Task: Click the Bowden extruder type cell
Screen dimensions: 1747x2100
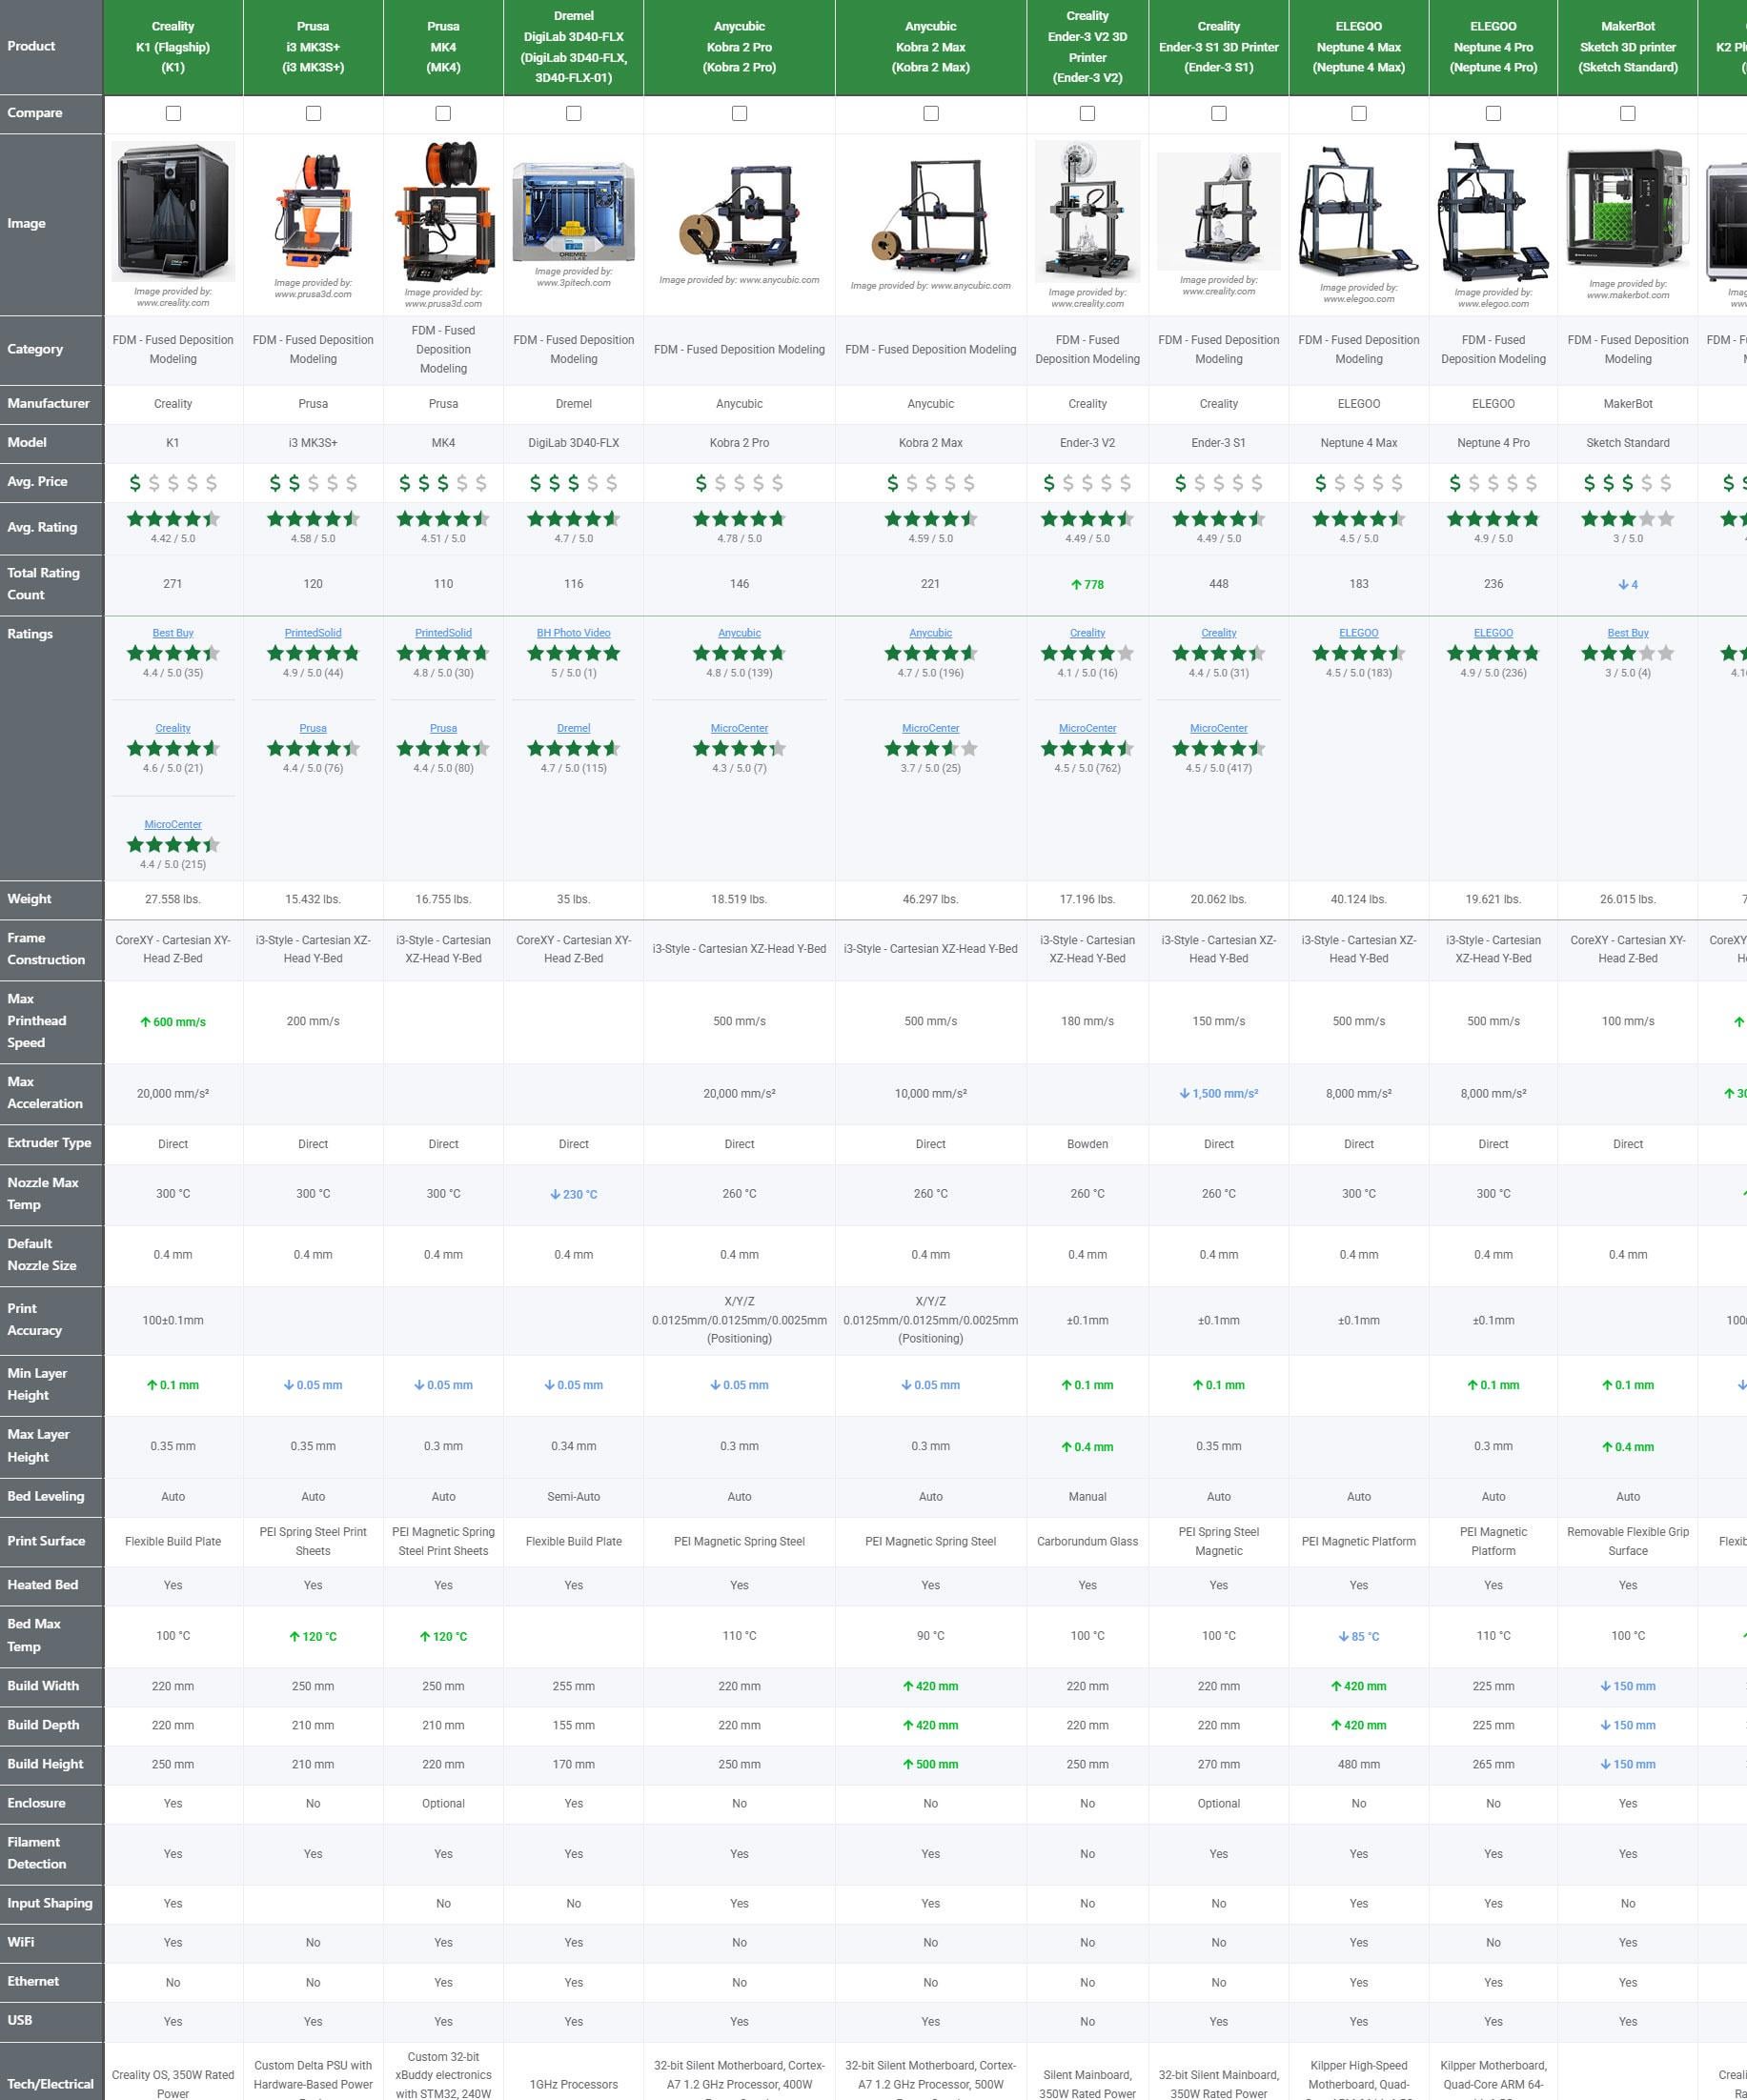Action: click(1087, 1144)
